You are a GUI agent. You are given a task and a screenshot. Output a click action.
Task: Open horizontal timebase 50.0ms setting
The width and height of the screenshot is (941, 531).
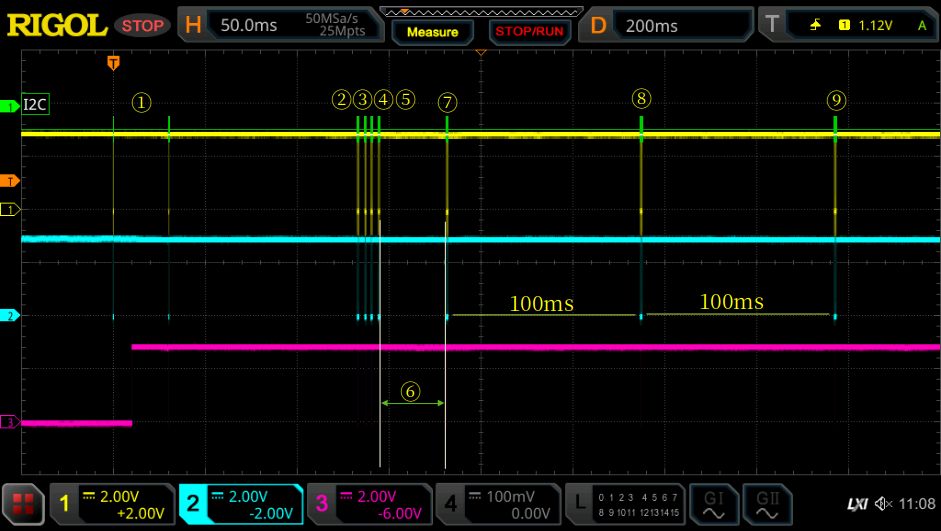(x=248, y=25)
